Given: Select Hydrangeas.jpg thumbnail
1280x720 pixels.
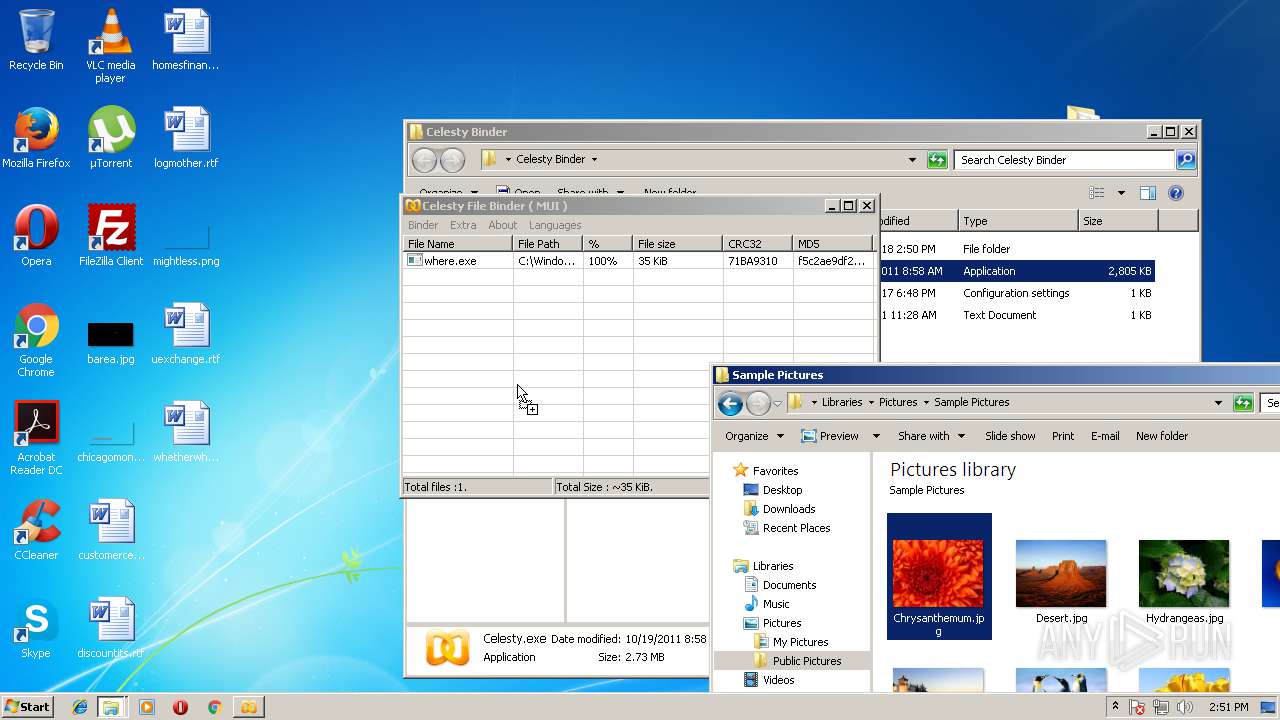Looking at the screenshot, I should (1184, 582).
